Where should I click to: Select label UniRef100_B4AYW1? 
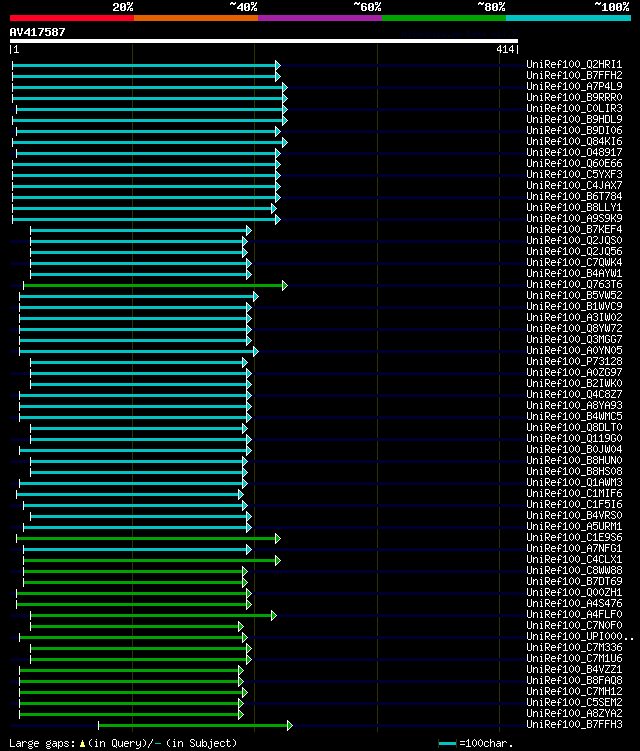pos(574,273)
